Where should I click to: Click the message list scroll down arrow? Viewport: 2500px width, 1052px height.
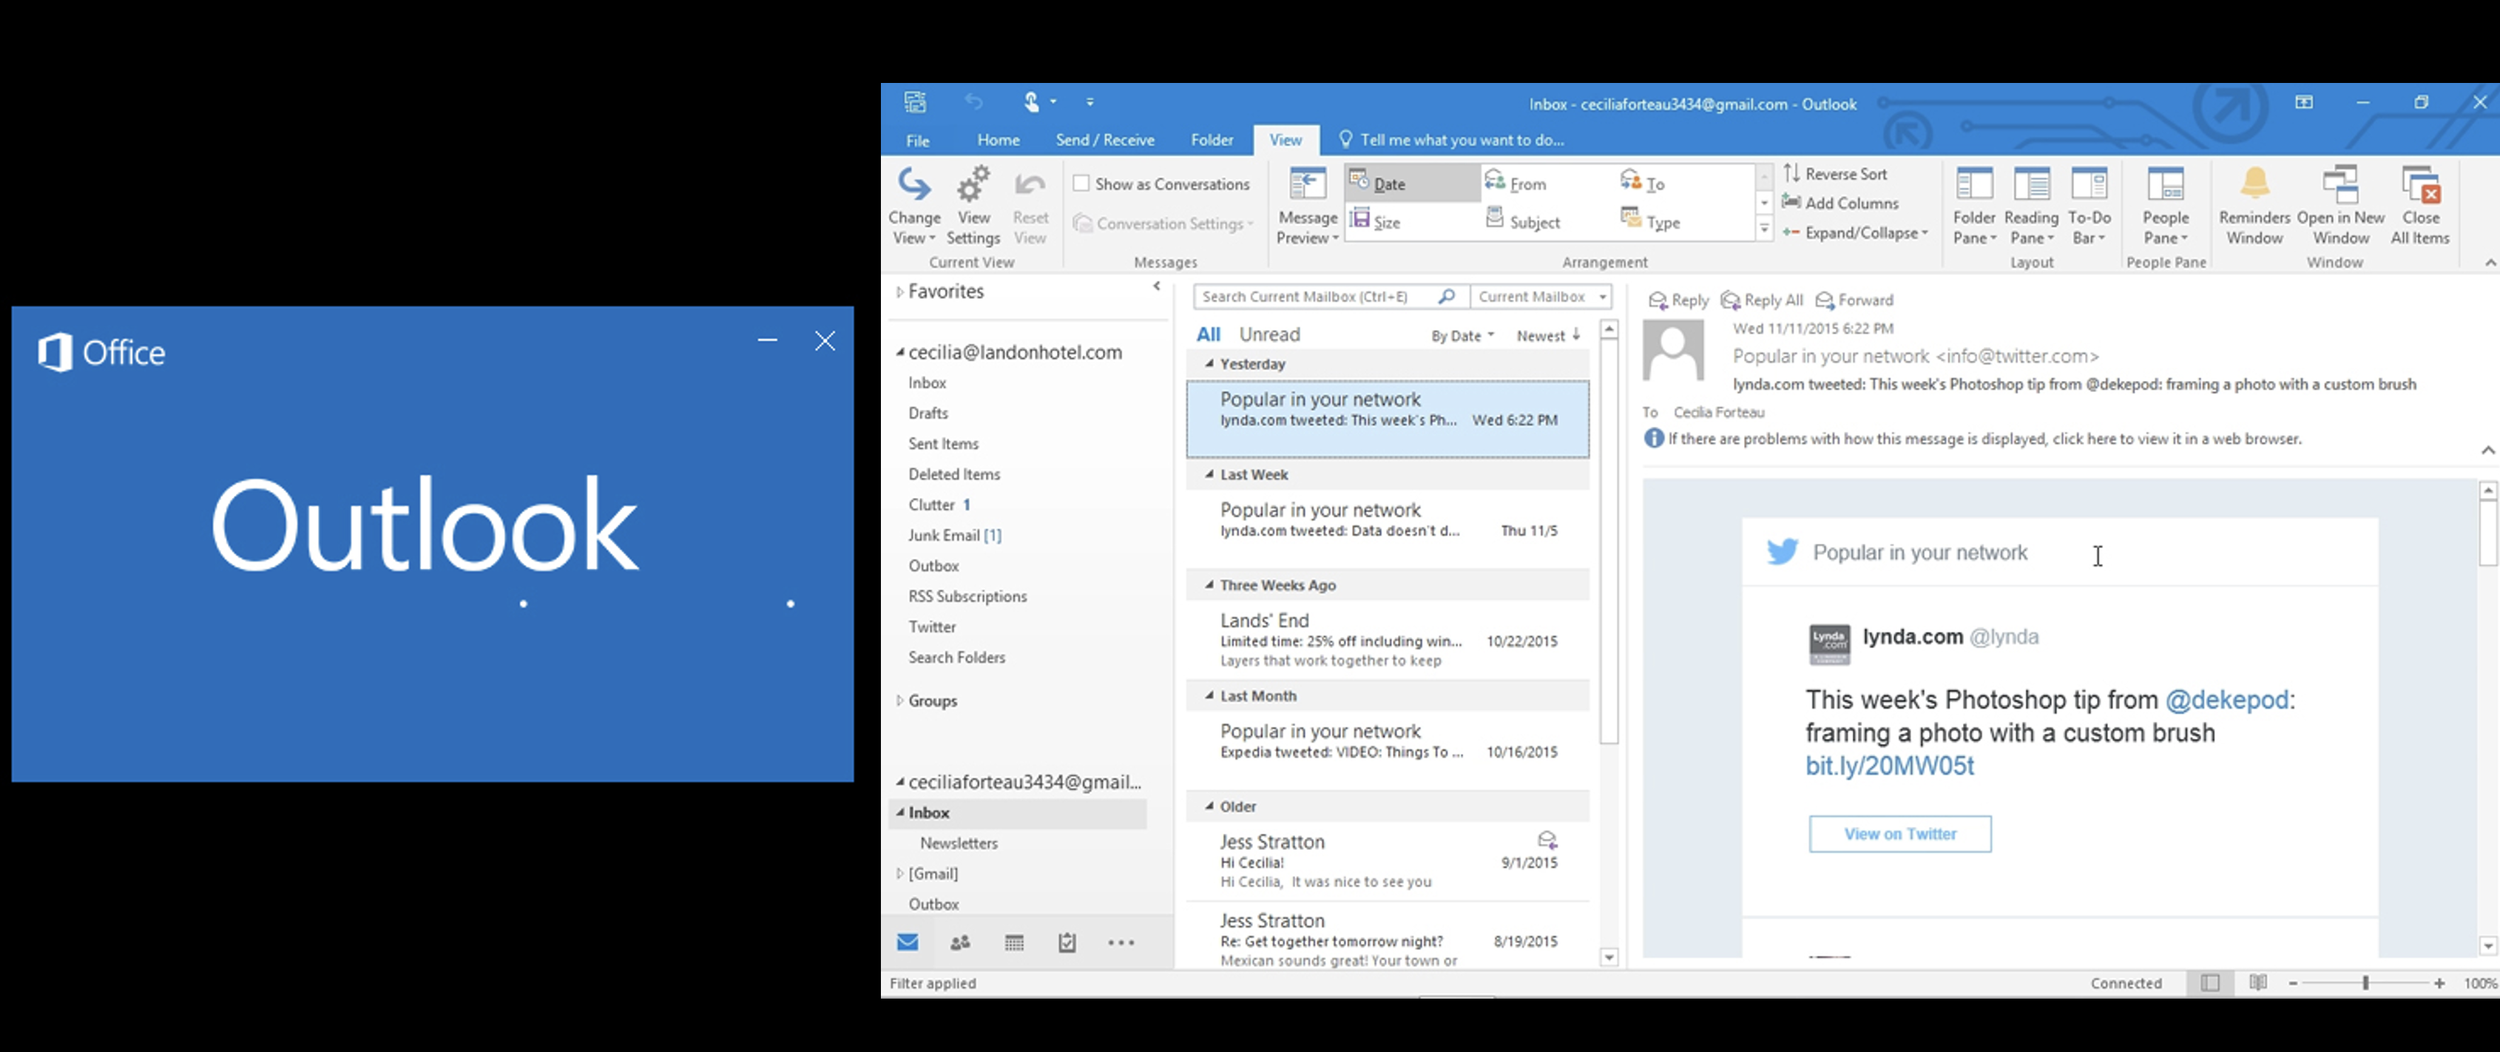coord(1609,957)
